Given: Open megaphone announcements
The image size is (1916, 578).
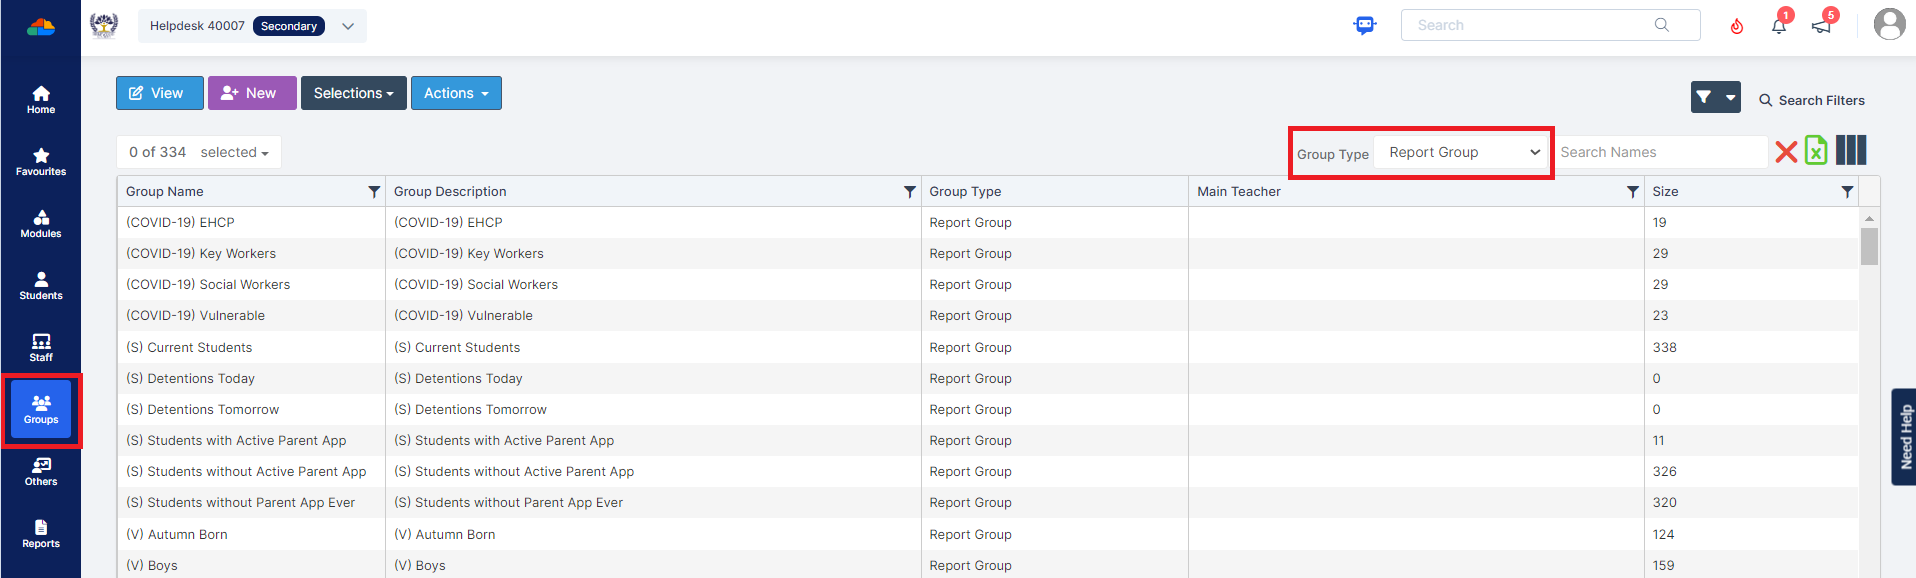Looking at the screenshot, I should (x=1822, y=25).
